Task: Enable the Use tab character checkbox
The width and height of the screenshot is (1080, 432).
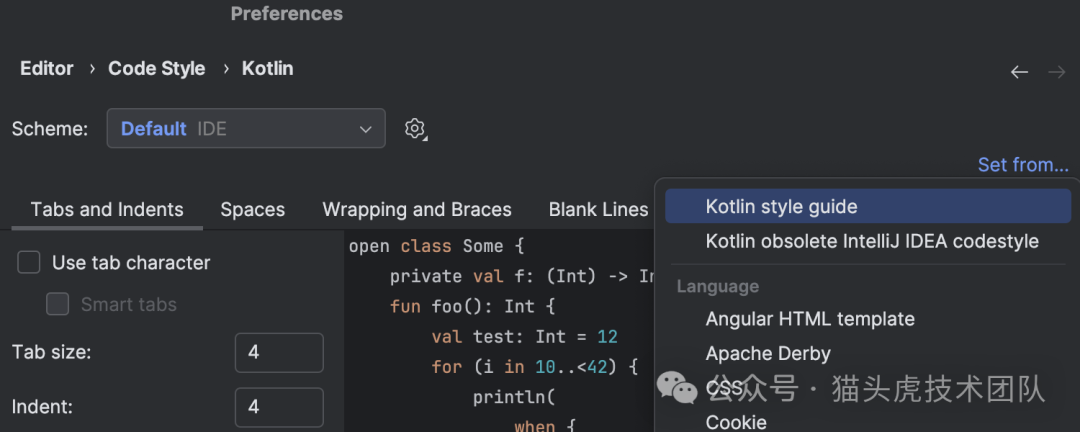Action: click(29, 263)
